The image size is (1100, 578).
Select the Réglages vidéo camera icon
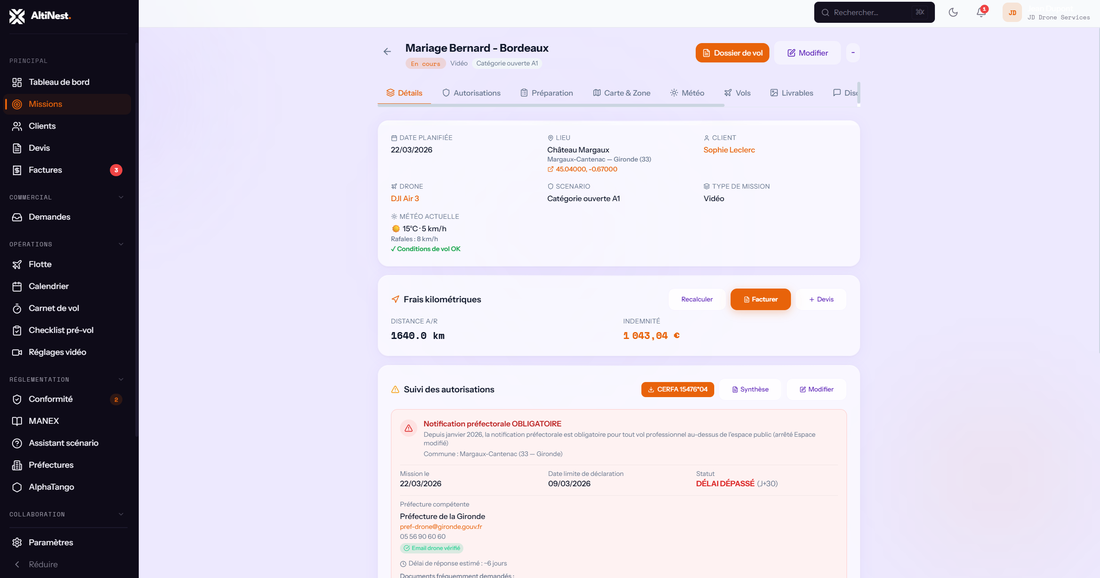coord(17,351)
